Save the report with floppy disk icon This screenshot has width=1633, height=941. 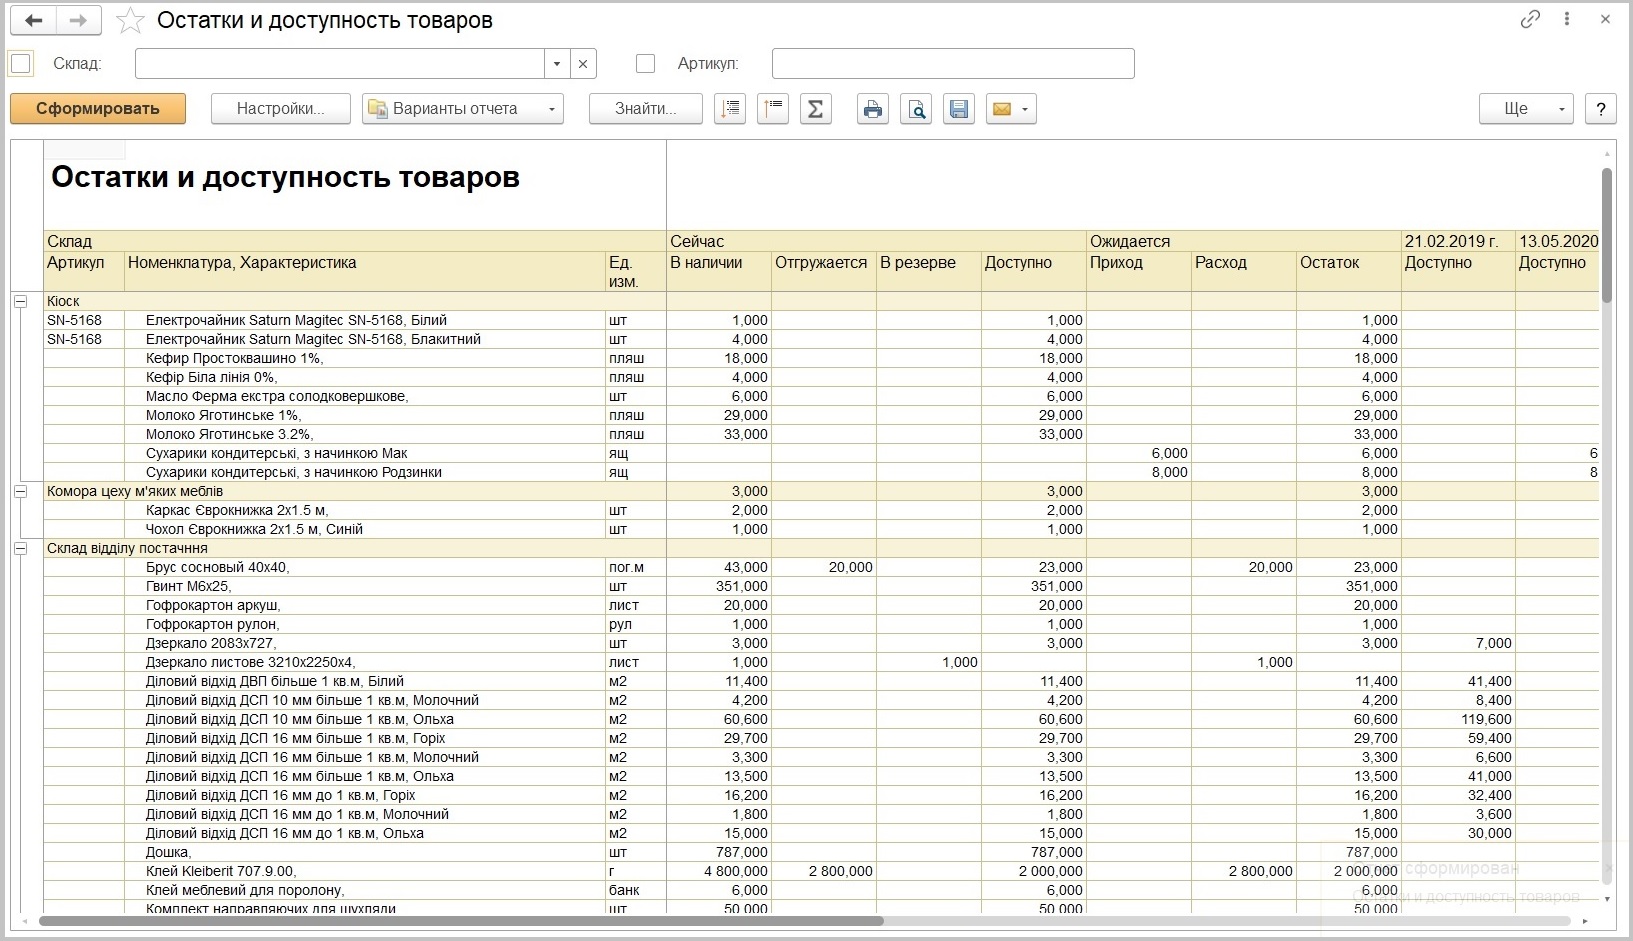(x=959, y=109)
